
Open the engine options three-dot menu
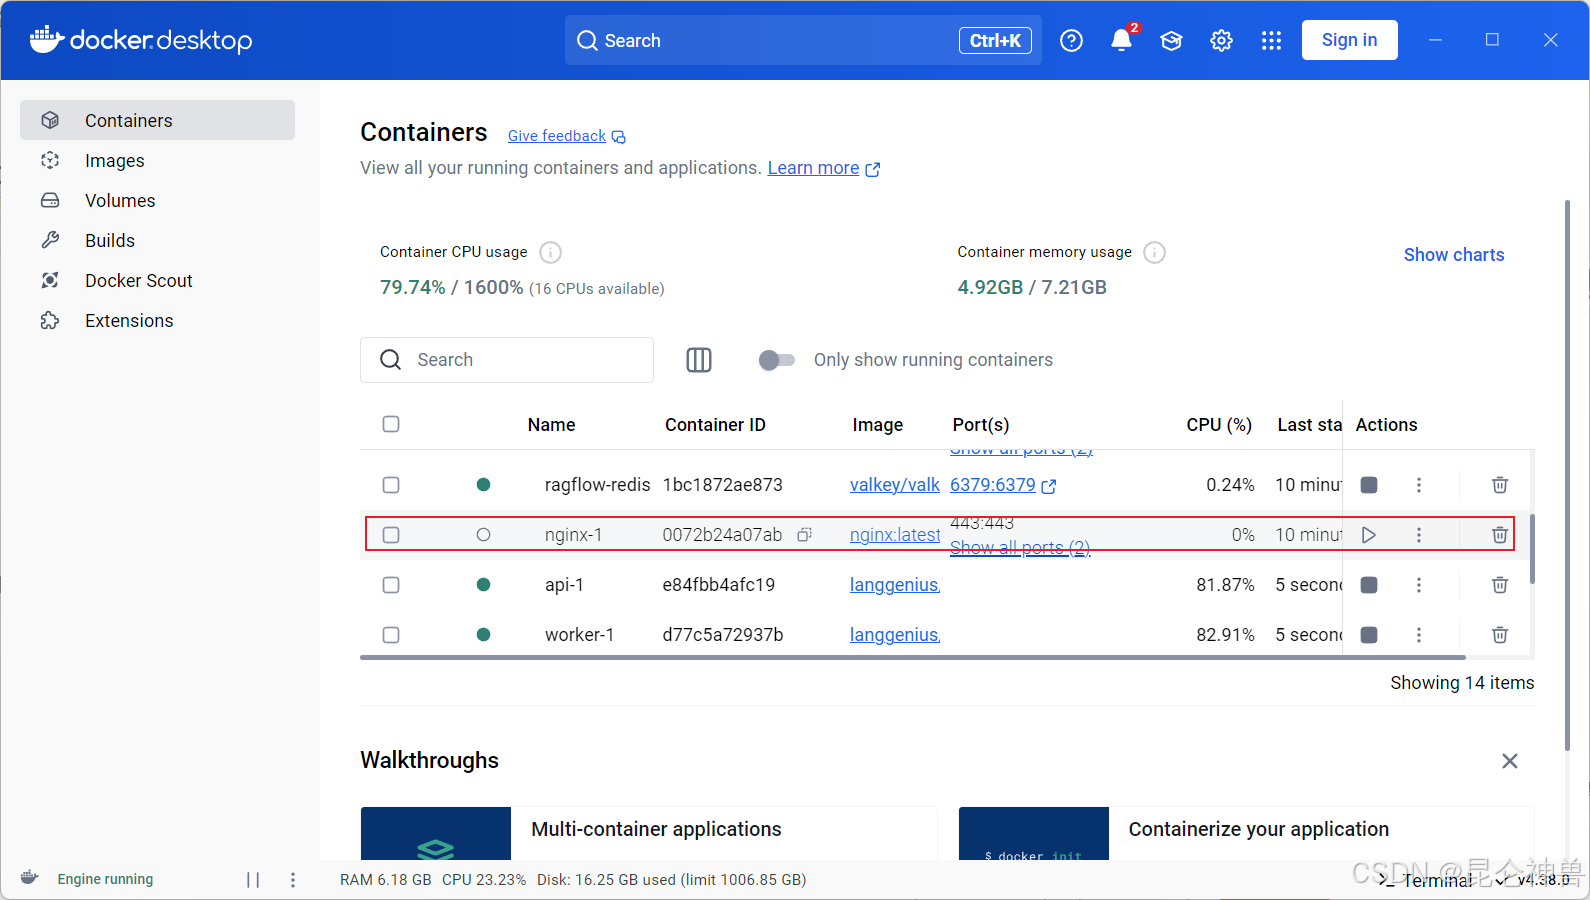[x=293, y=880]
